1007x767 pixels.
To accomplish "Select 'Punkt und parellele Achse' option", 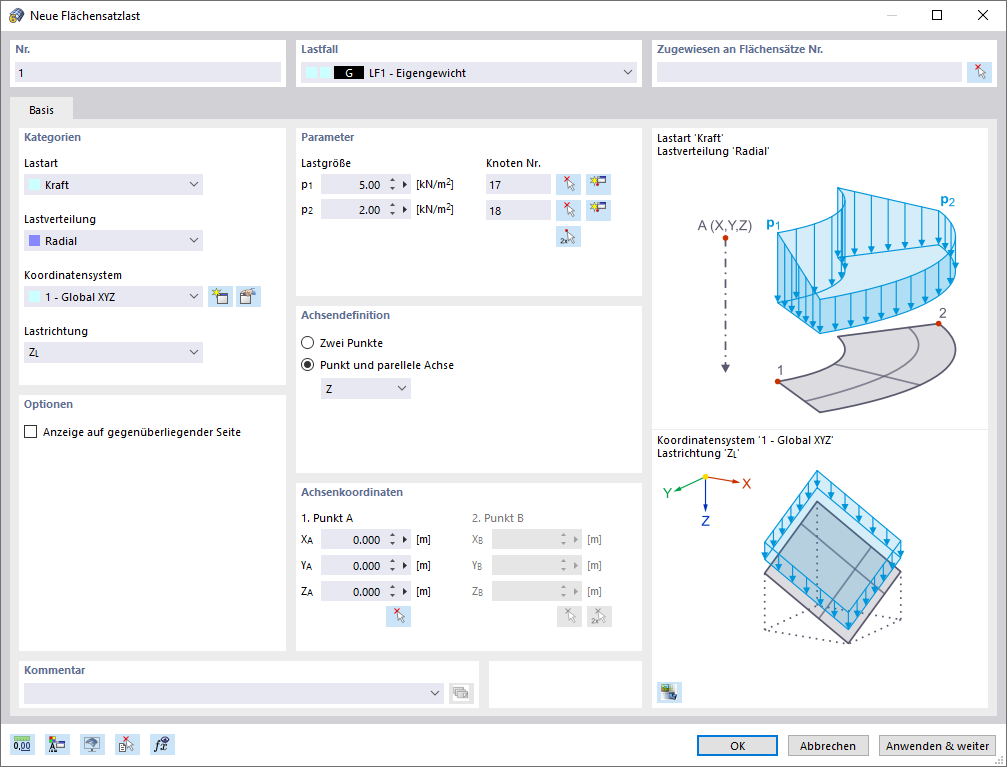I will pyautogui.click(x=308, y=365).
